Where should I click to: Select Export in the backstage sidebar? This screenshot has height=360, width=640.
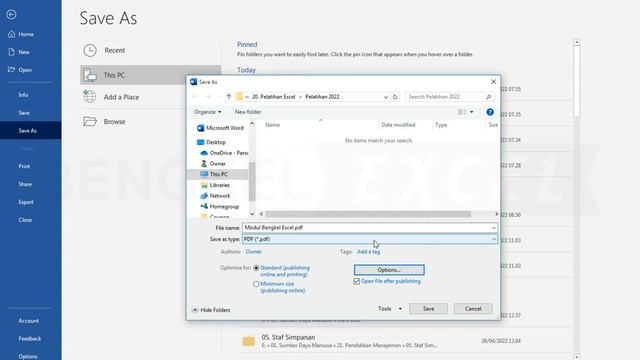coord(26,202)
